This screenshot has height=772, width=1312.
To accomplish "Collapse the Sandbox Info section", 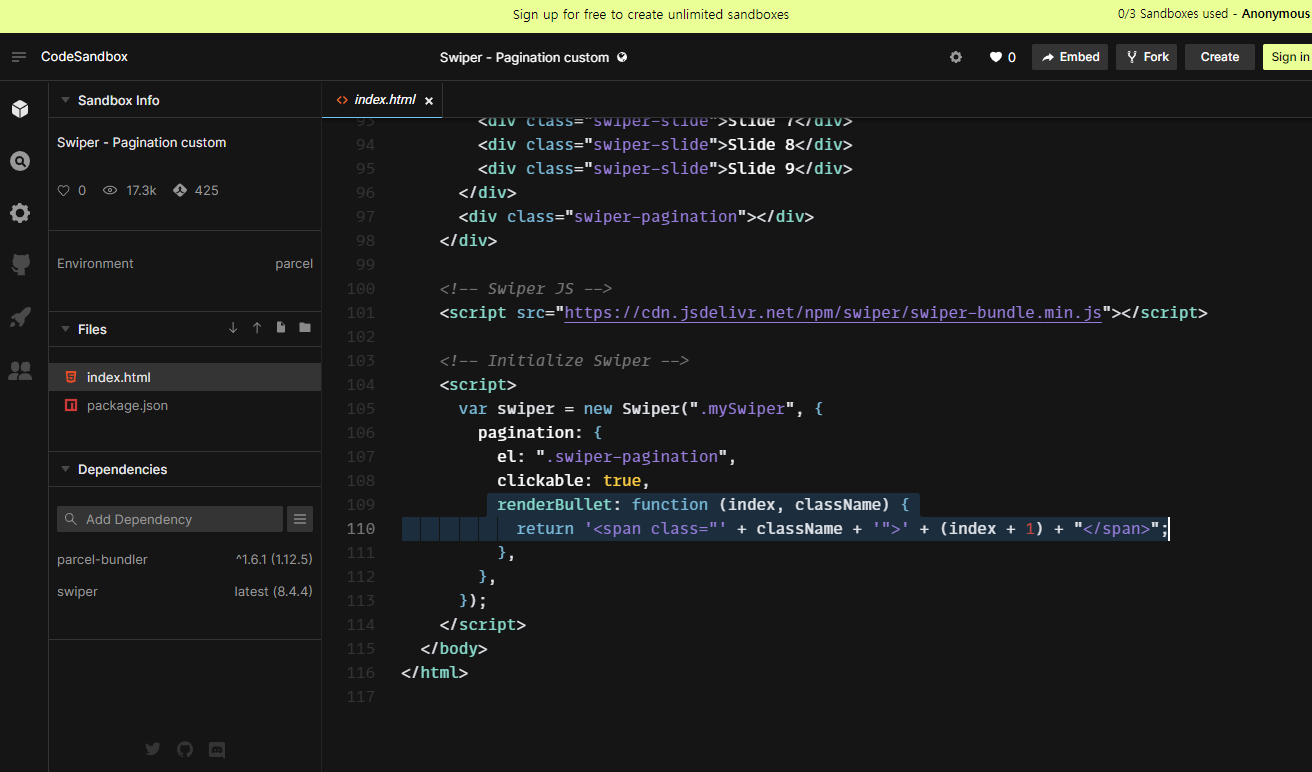I will [66, 100].
